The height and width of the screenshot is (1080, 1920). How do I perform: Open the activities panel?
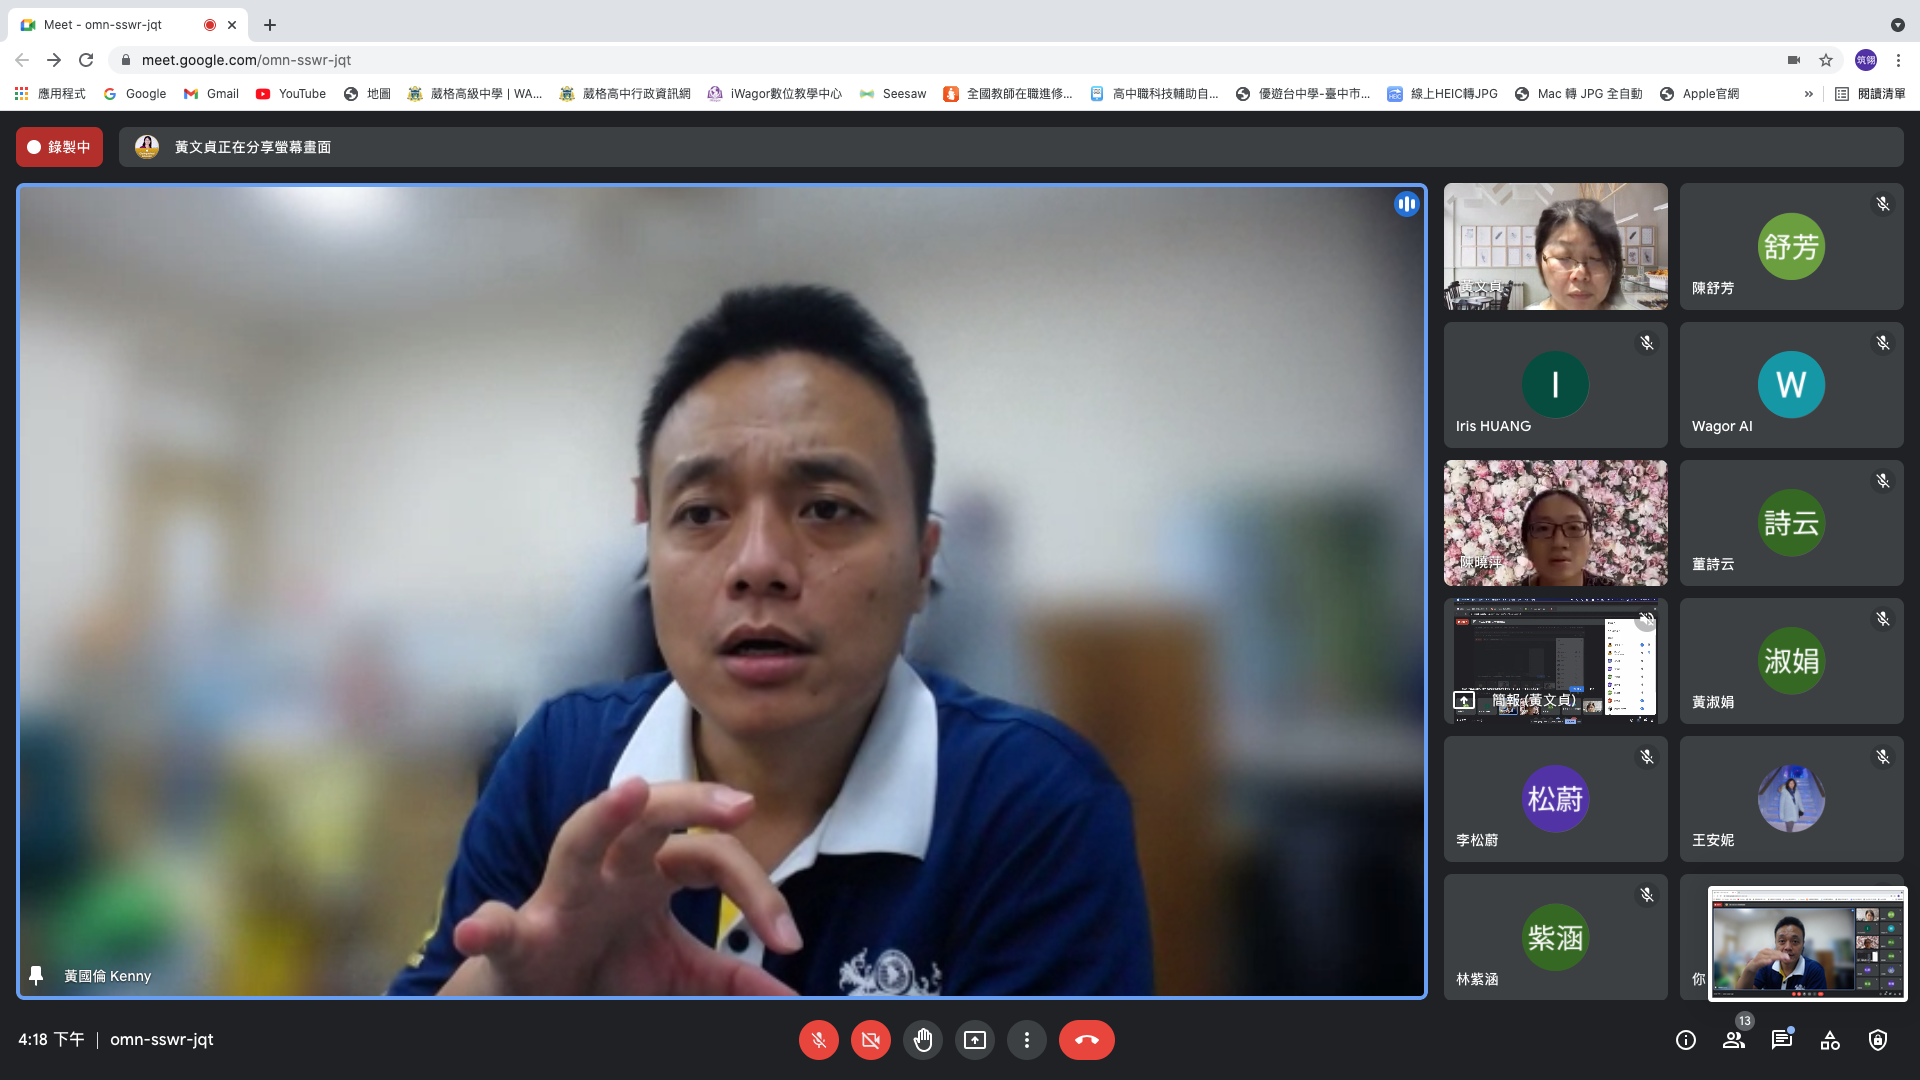[1830, 1040]
